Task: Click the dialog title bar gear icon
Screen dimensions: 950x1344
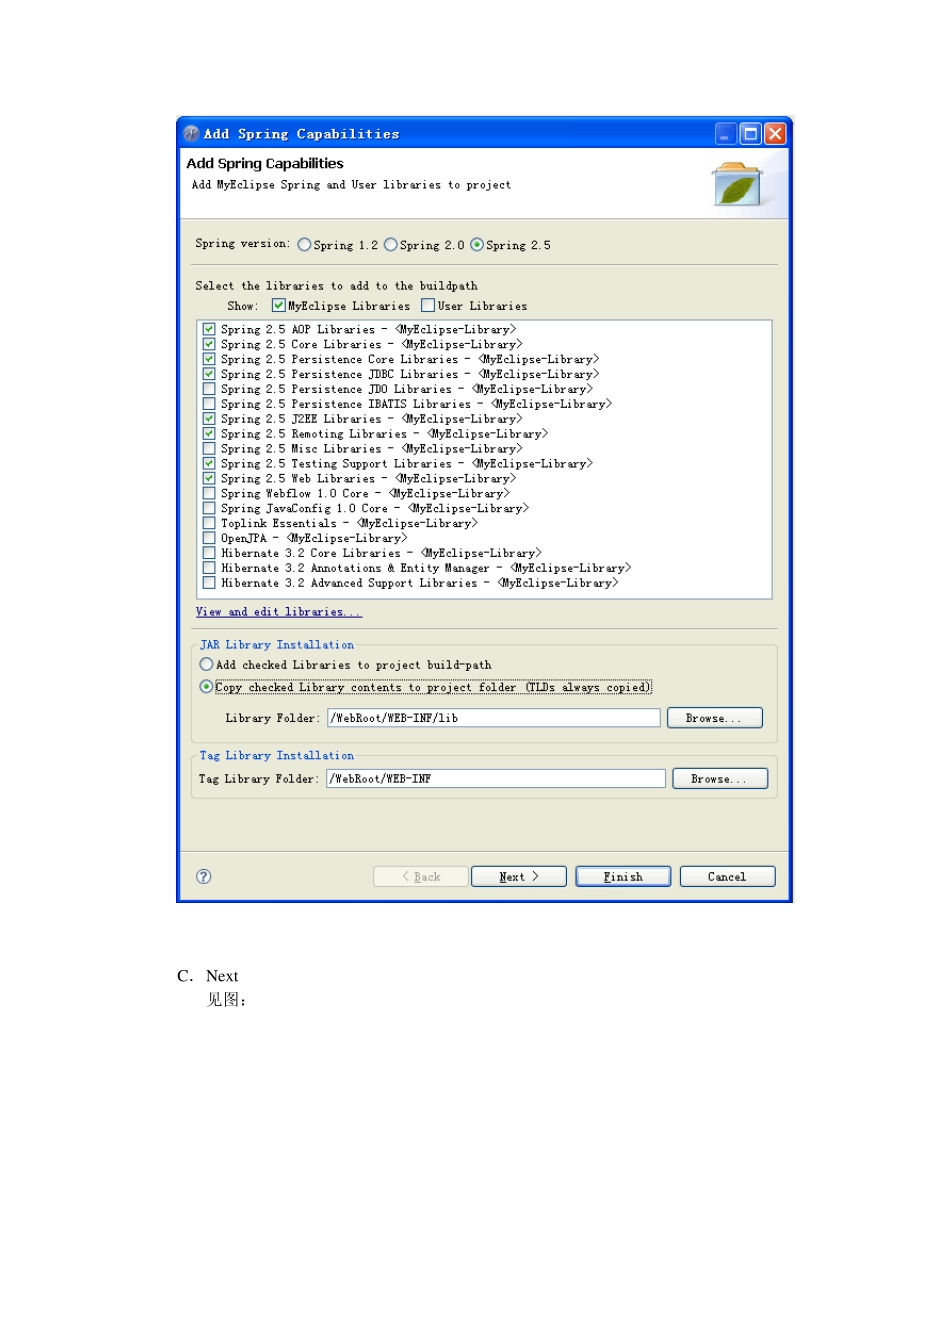Action: point(191,133)
